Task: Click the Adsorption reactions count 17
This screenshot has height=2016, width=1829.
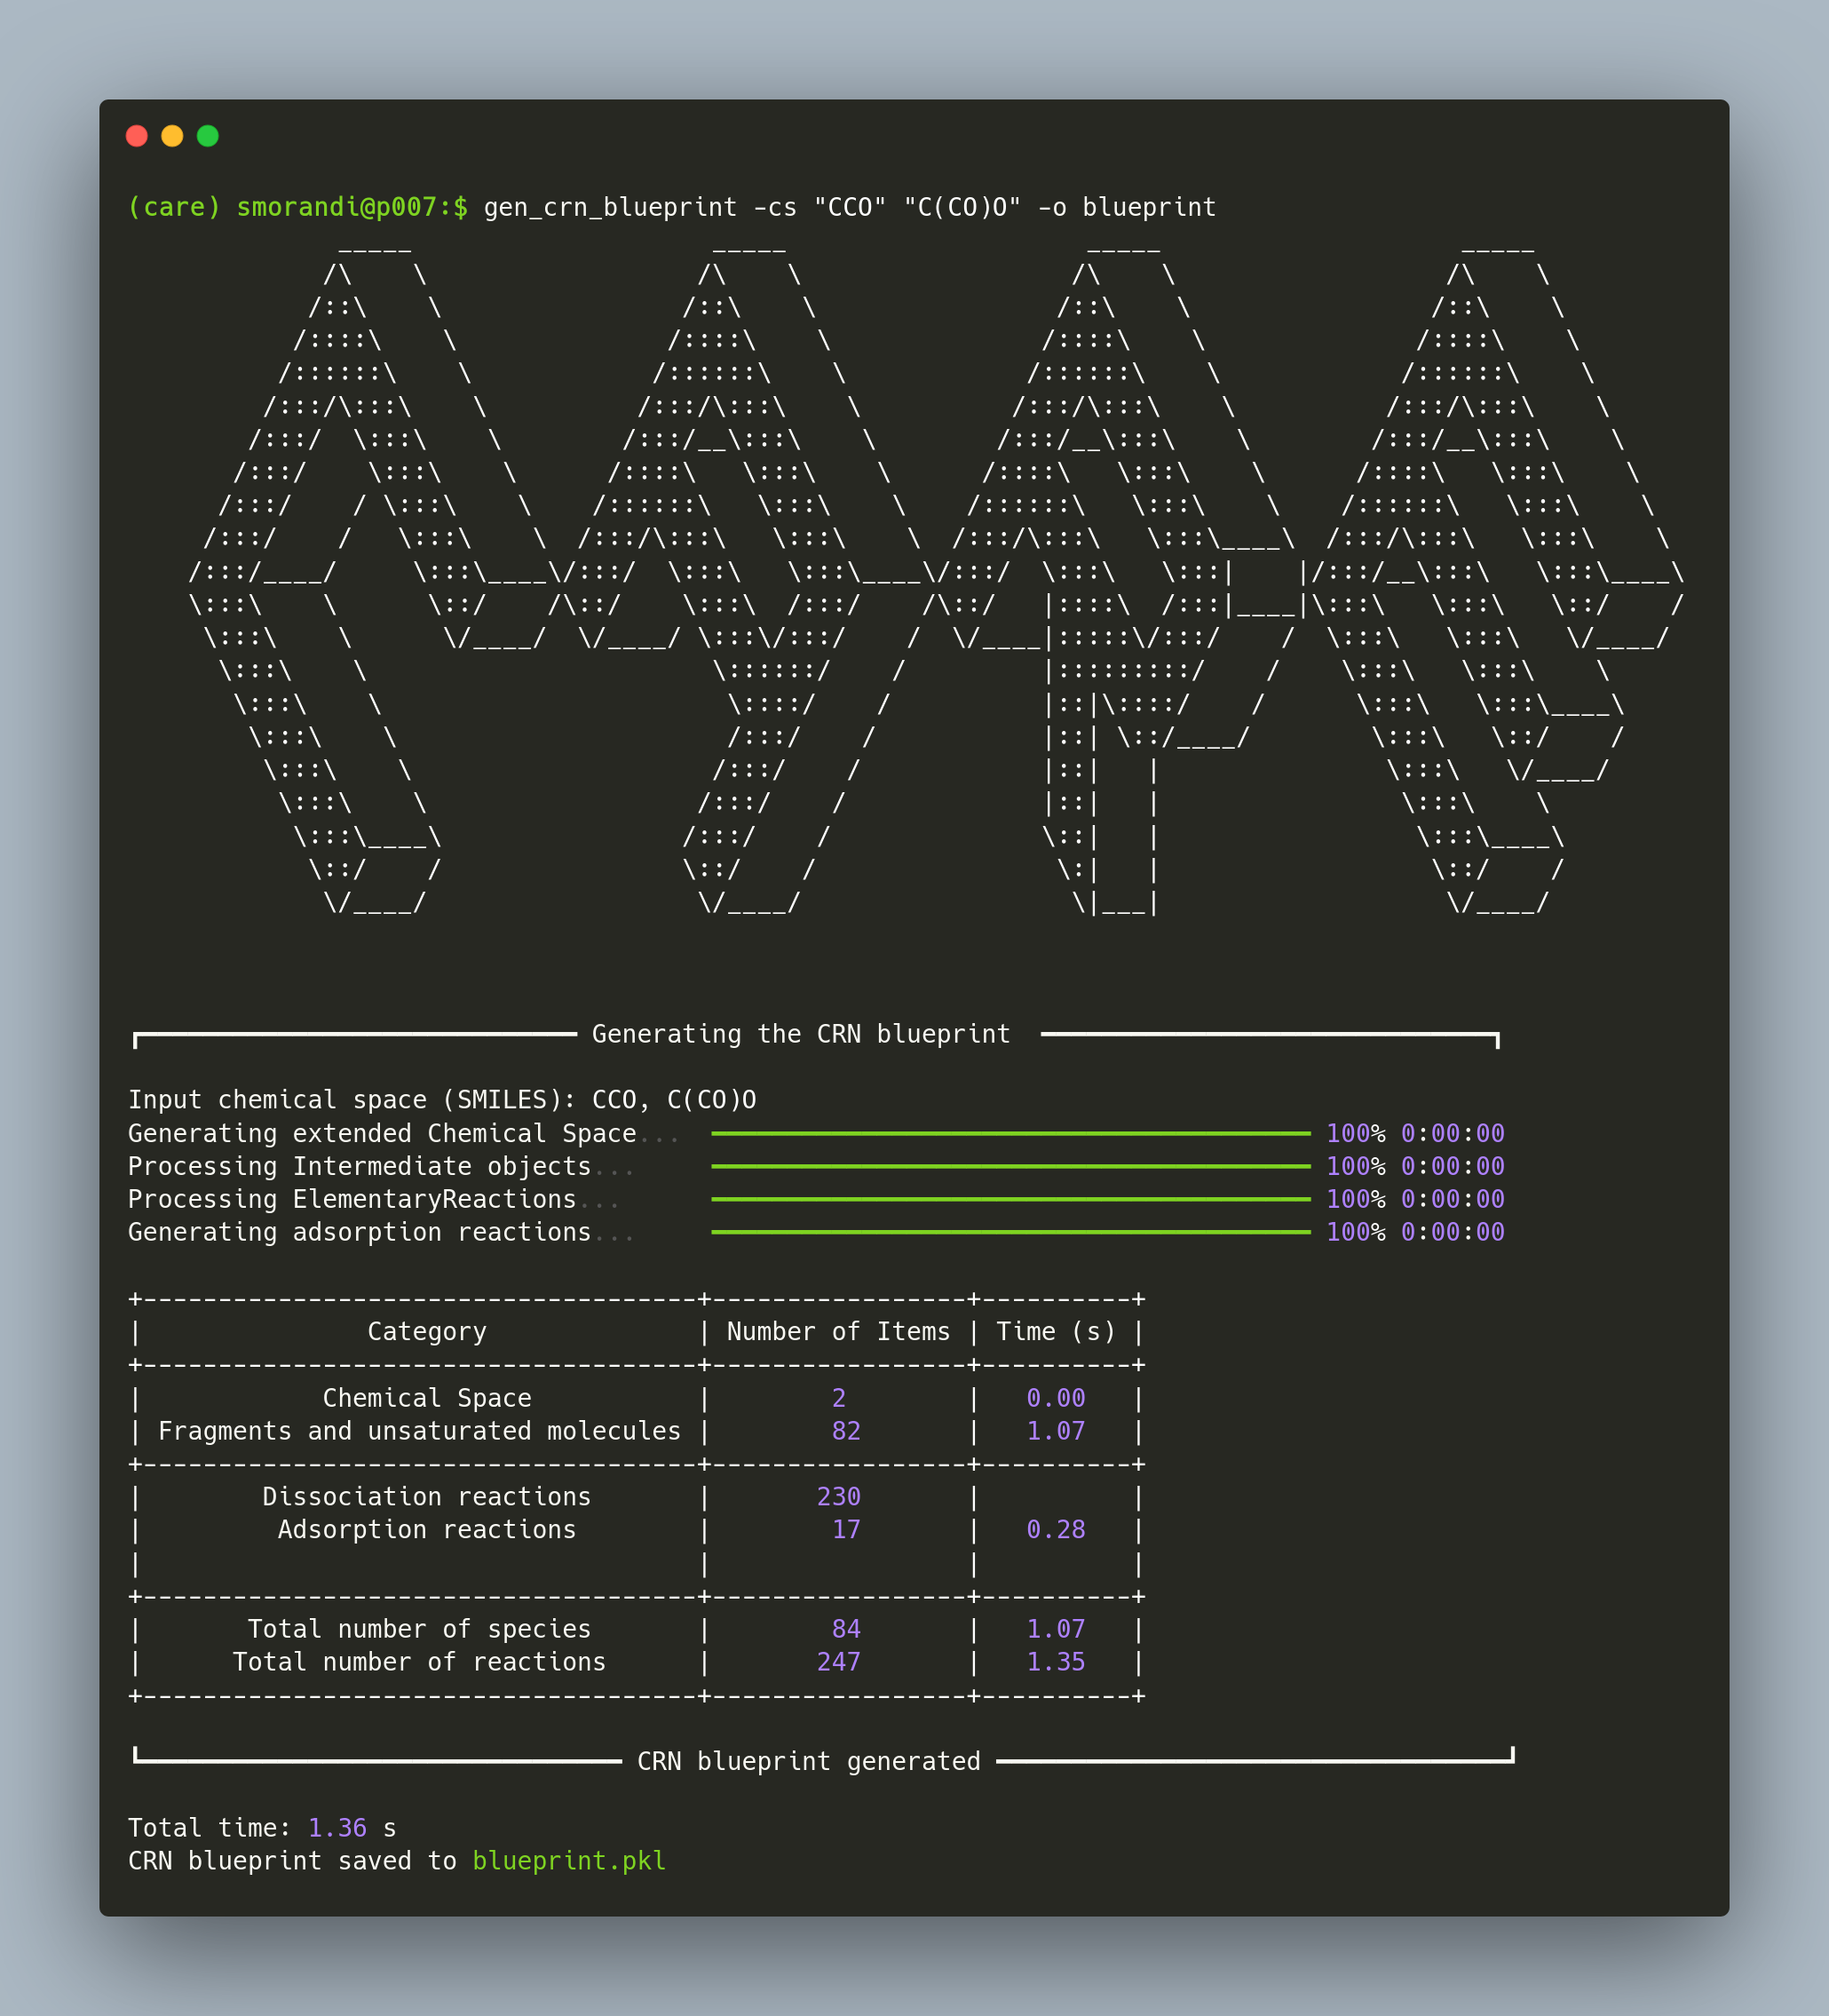Action: tap(846, 1529)
